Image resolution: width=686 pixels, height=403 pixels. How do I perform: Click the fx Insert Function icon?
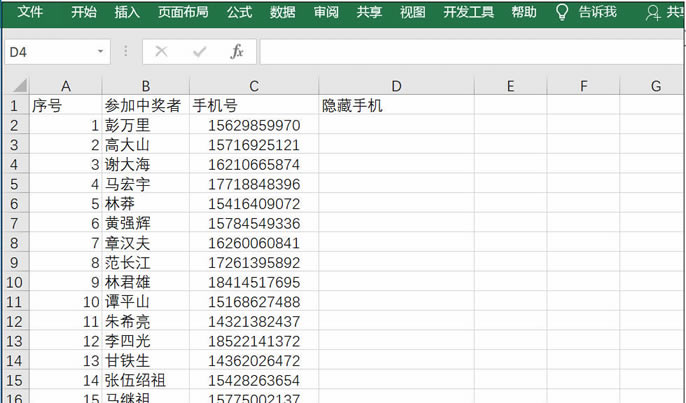click(237, 52)
